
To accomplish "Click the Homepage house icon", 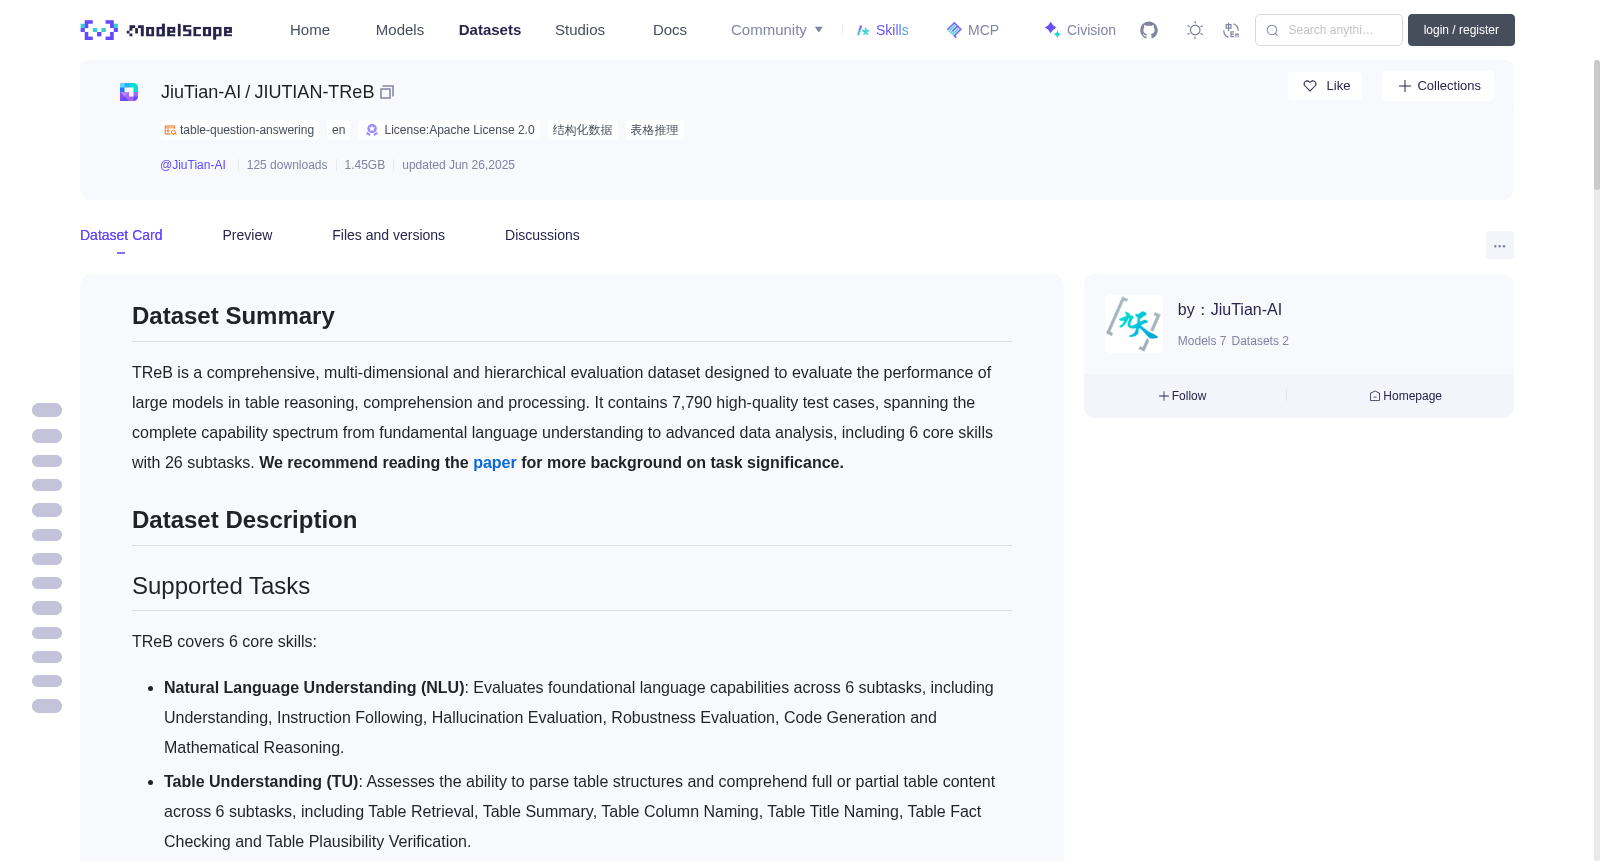I will coord(1375,396).
